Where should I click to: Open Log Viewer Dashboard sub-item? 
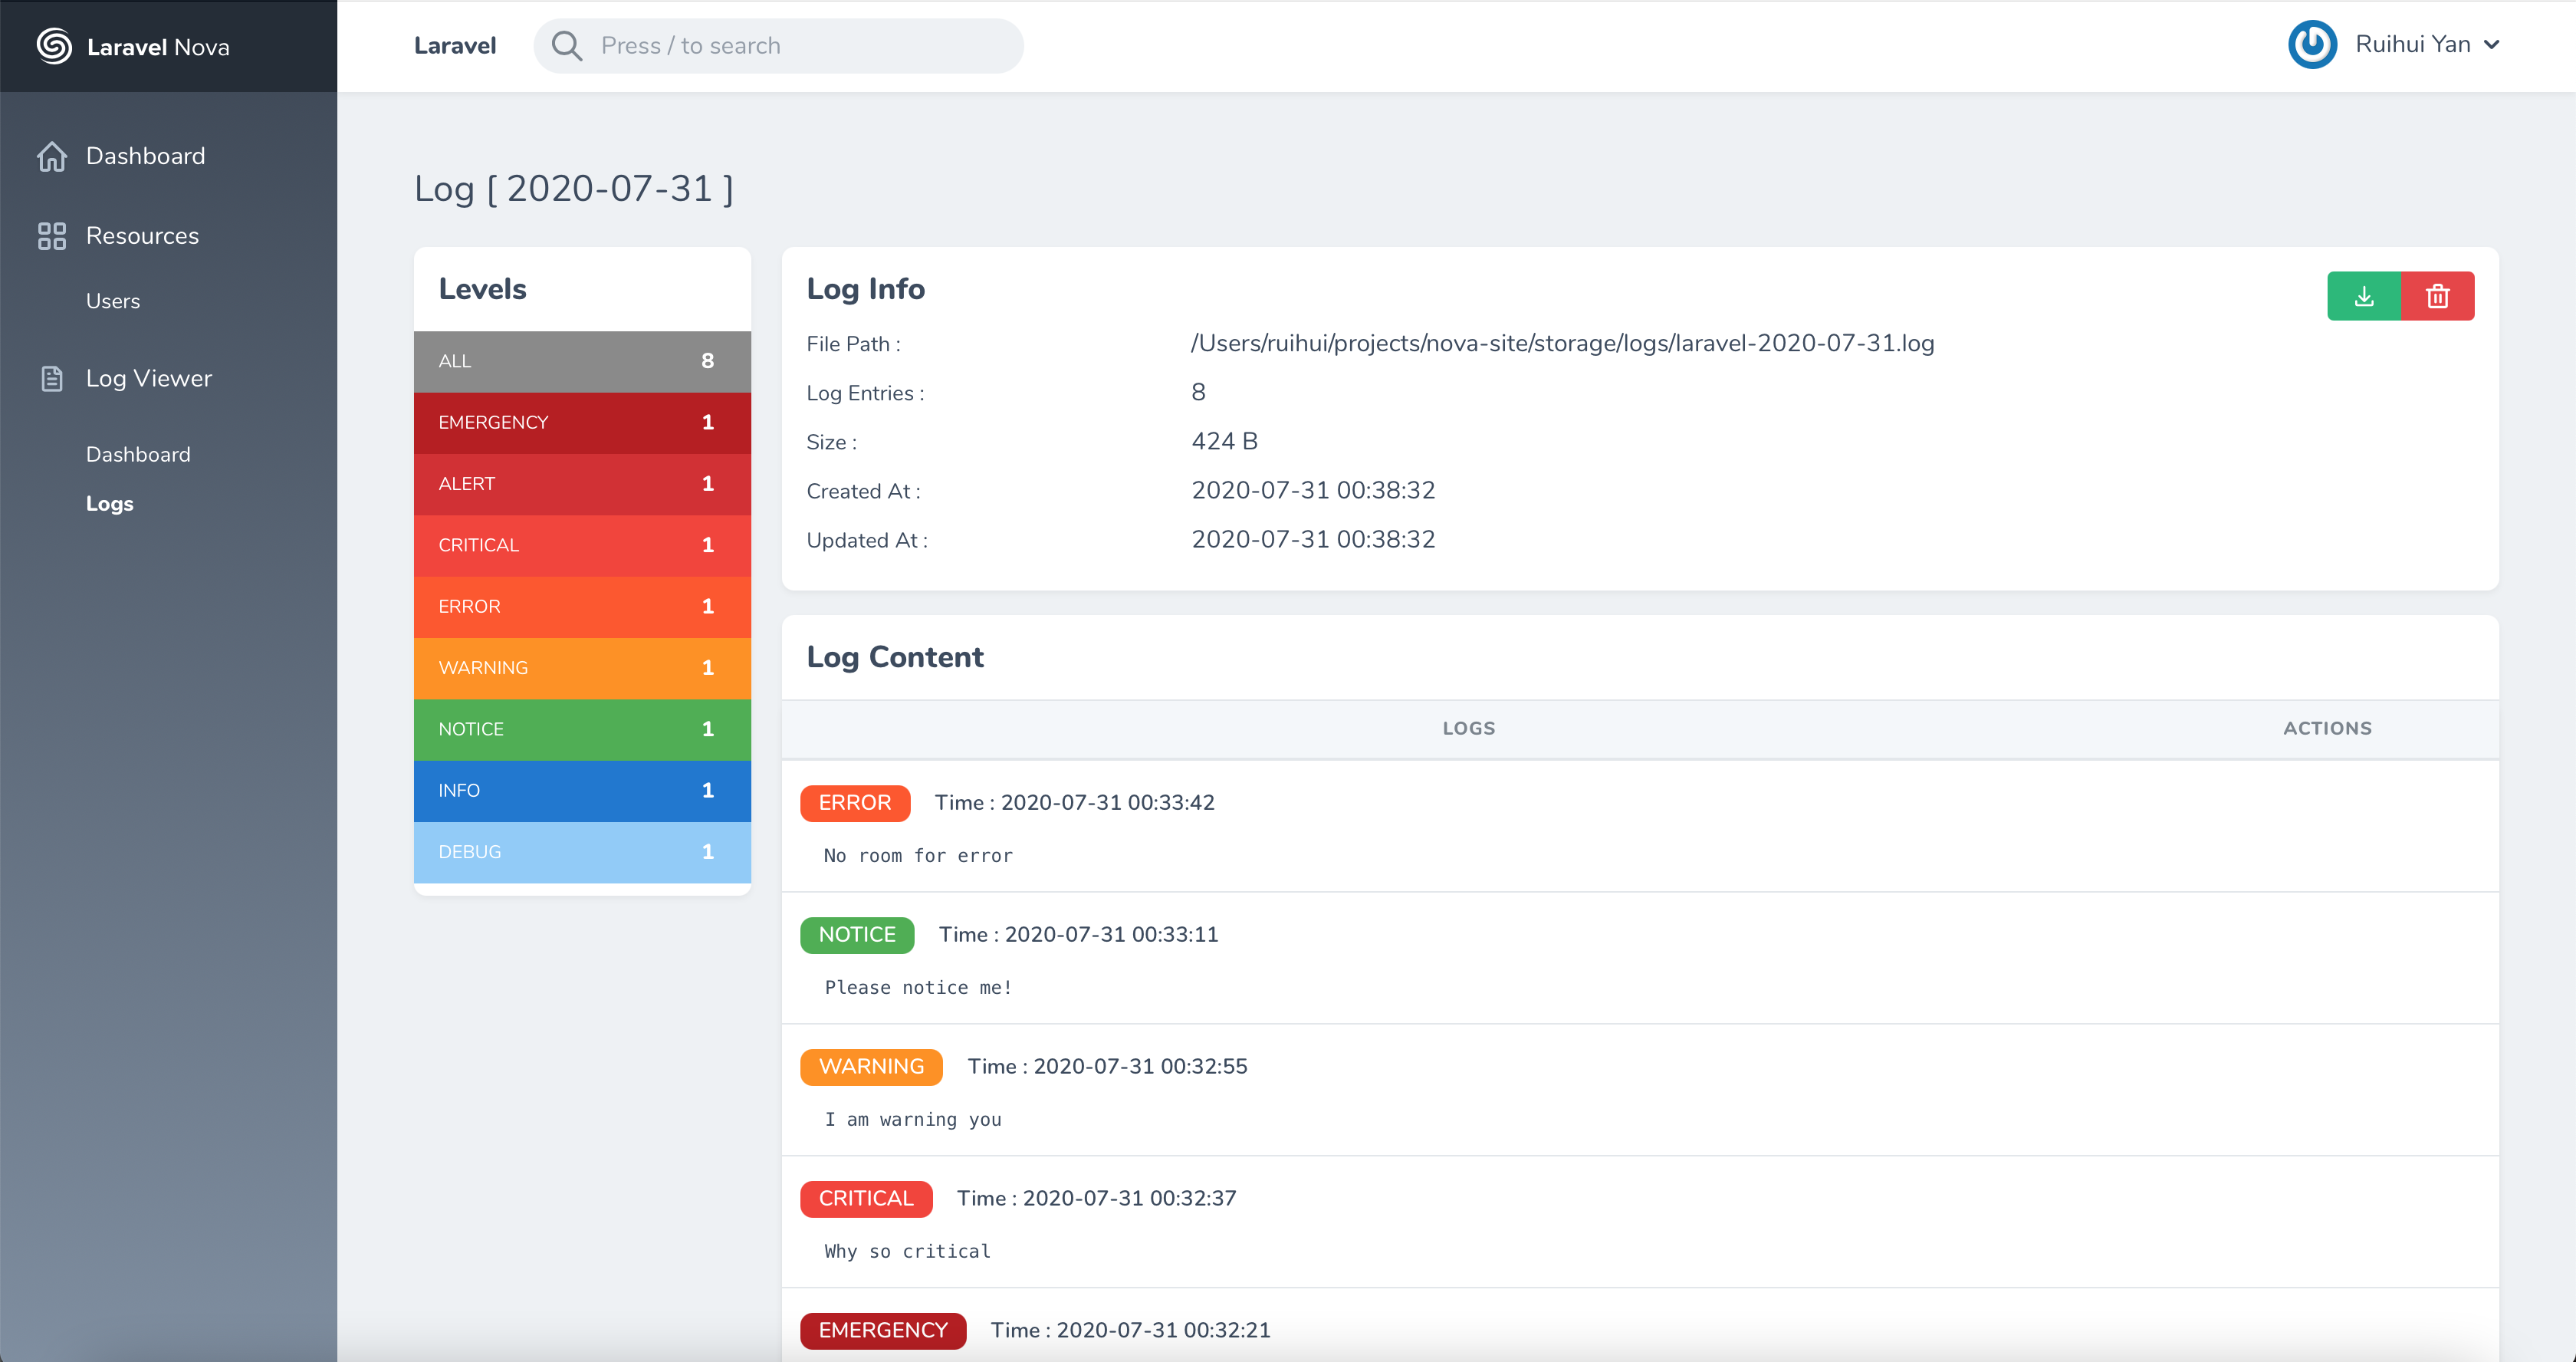click(138, 454)
